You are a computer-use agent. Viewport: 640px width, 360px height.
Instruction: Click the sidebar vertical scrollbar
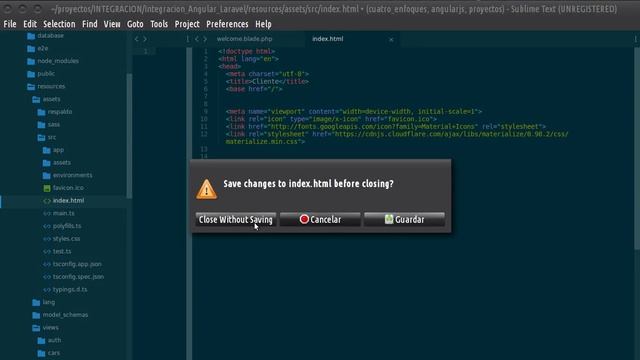[x=129, y=136]
